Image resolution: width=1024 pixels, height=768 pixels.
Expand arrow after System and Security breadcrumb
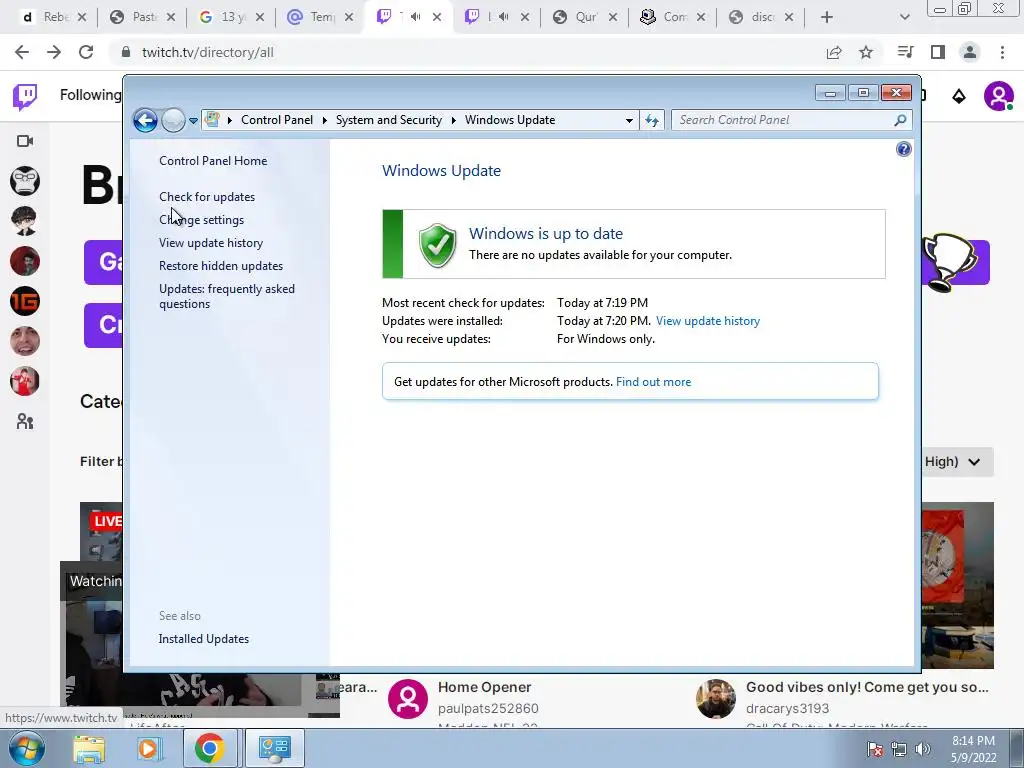click(453, 120)
